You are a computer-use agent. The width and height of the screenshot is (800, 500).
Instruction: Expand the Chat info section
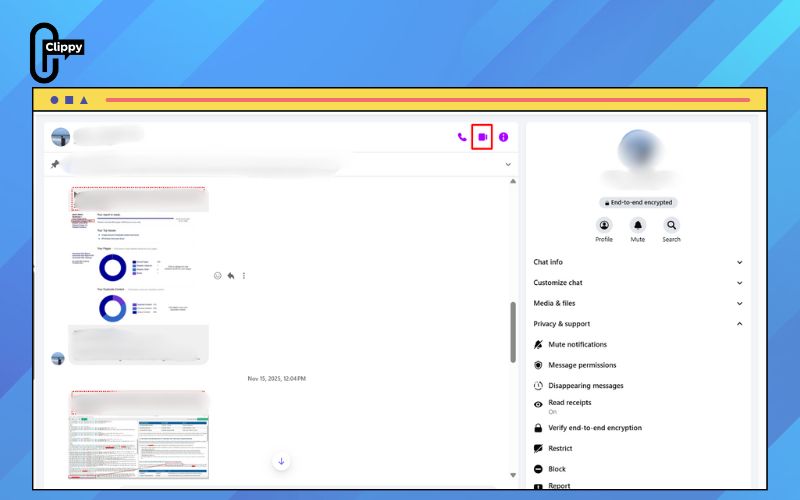(x=638, y=262)
